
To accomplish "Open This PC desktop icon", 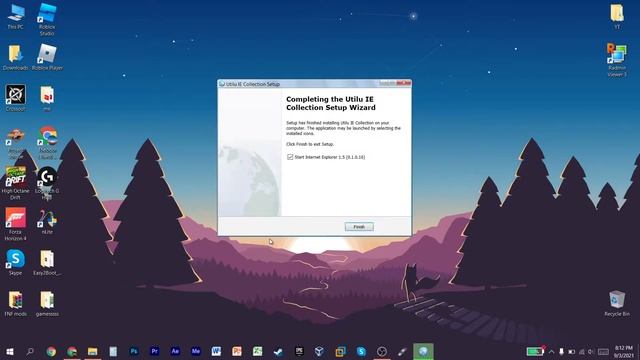I will point(16,17).
